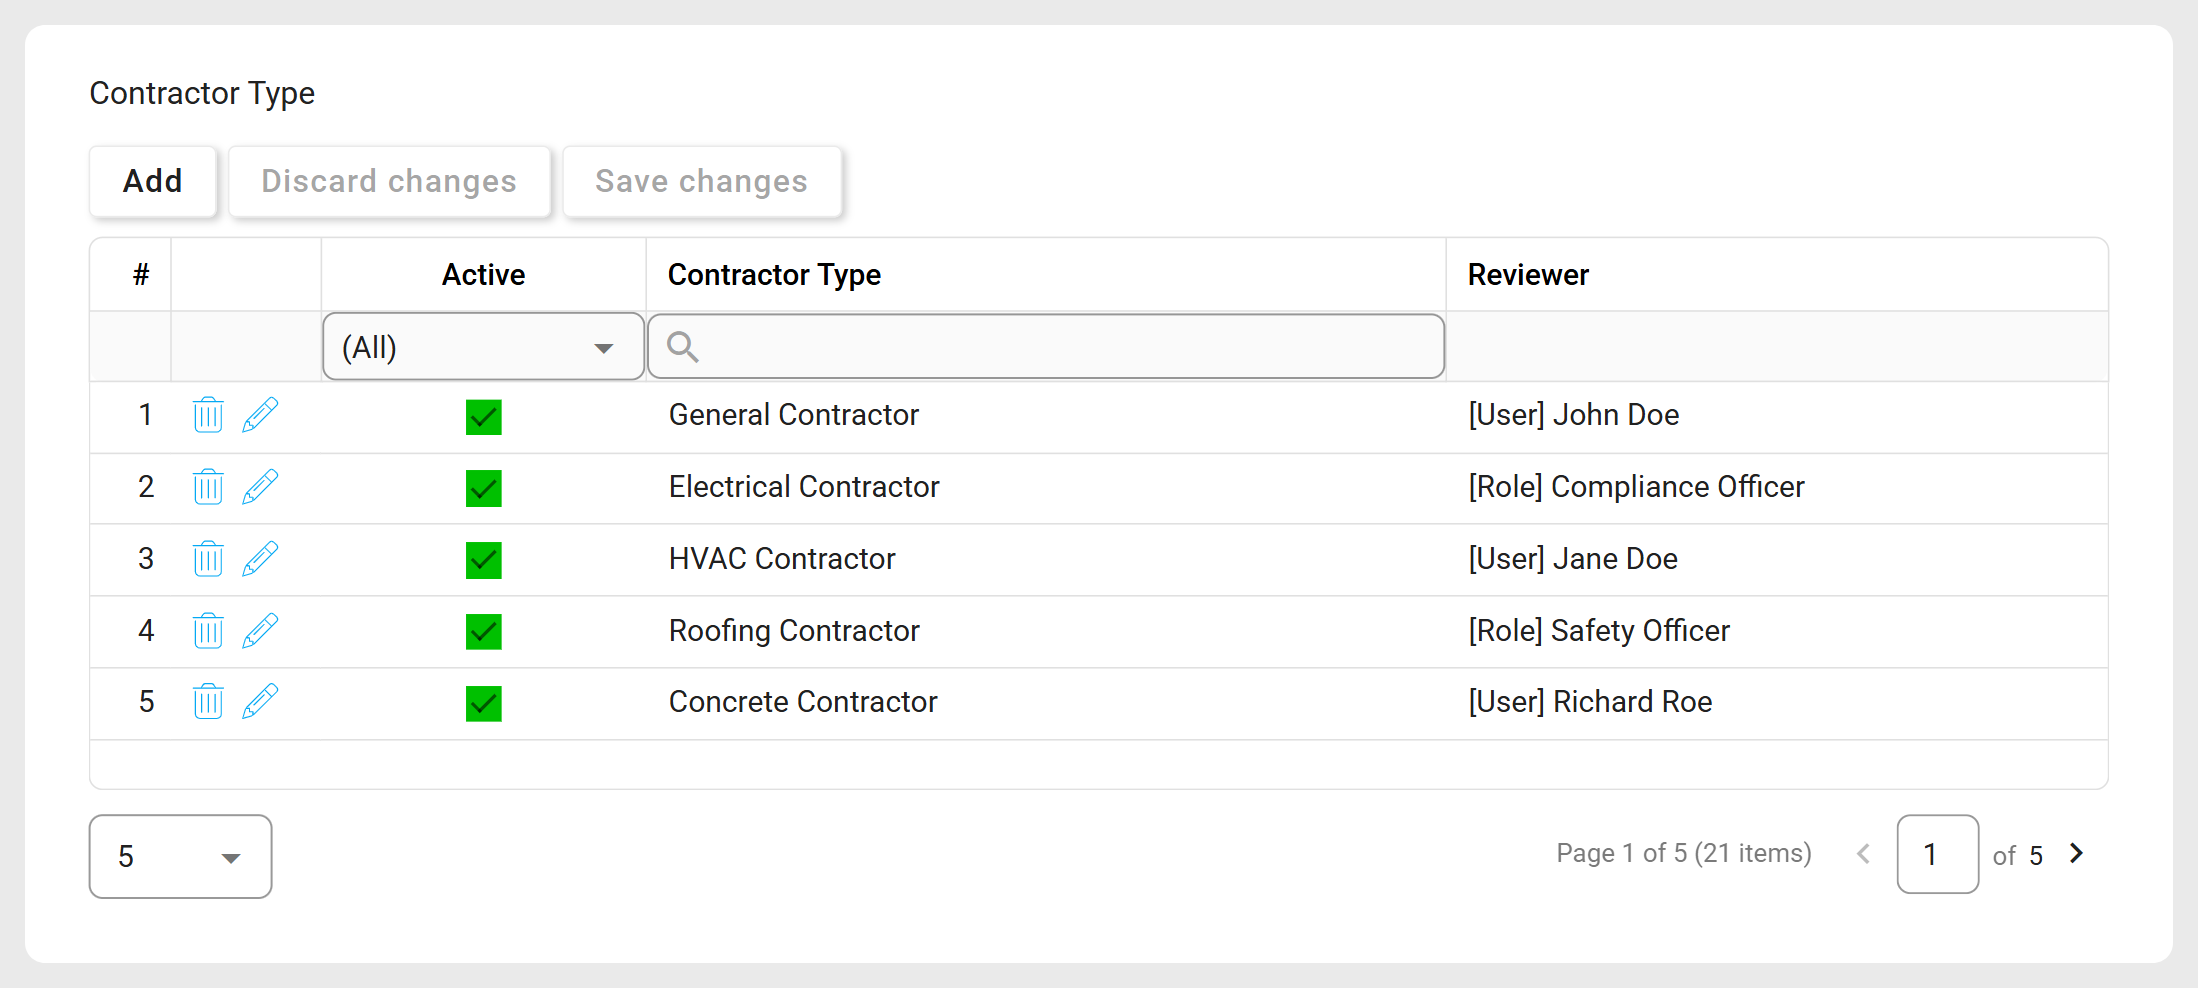Viewport: 2198px width, 988px height.
Task: Sort by Reviewer column header
Action: (1528, 275)
